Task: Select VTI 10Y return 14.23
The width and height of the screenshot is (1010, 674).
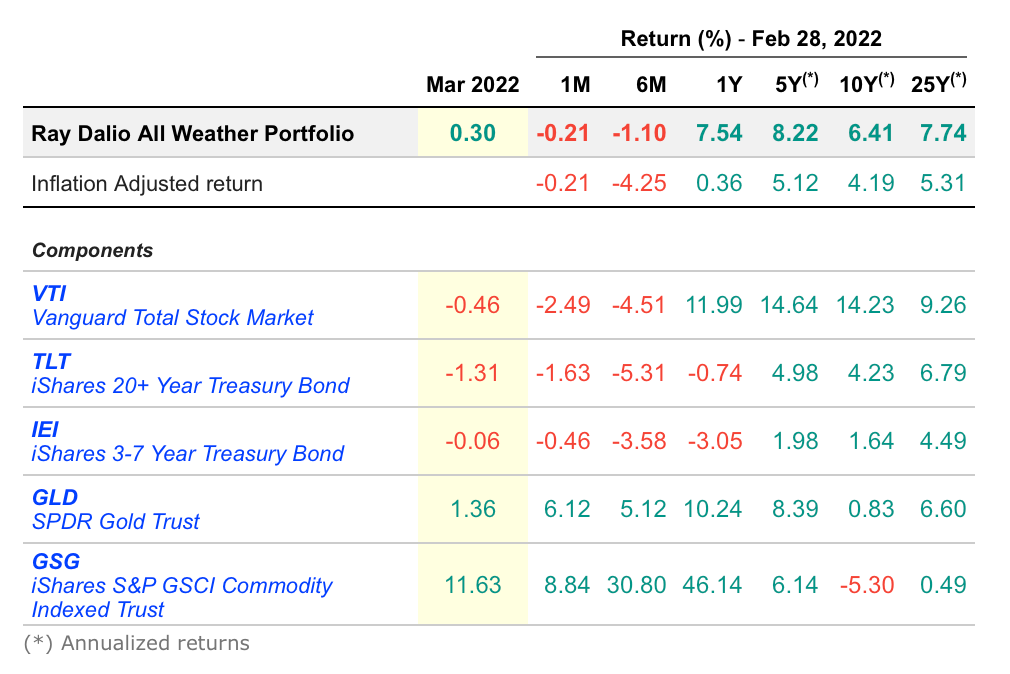Action: [865, 305]
